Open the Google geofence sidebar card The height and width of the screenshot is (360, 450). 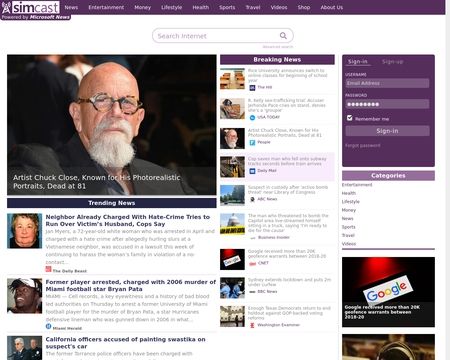click(x=388, y=292)
